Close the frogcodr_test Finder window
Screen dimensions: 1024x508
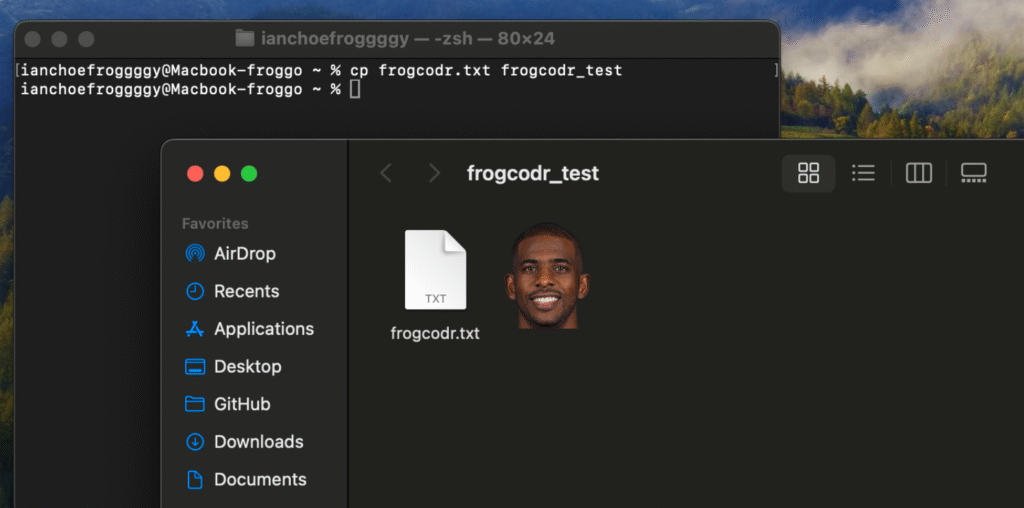[195, 174]
